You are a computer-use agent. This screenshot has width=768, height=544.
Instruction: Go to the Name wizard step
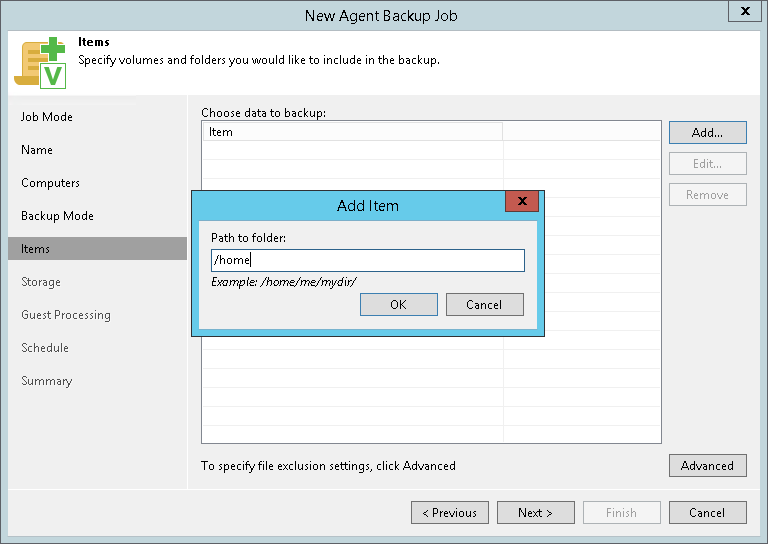coord(37,150)
